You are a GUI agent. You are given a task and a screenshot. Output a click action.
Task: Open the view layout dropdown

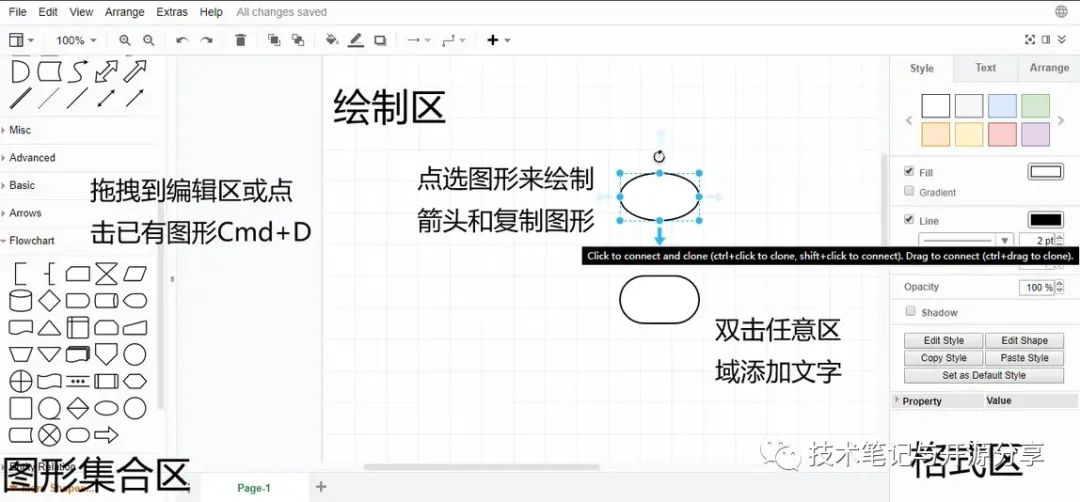21,41
